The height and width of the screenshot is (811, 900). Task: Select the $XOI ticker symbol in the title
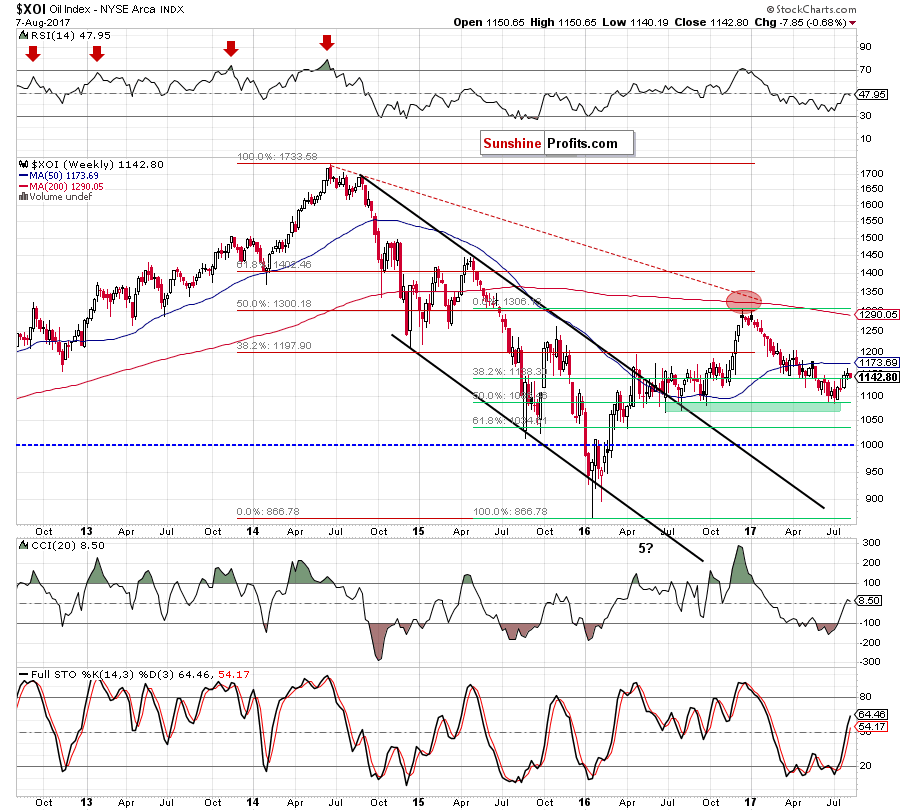[x=30, y=9]
